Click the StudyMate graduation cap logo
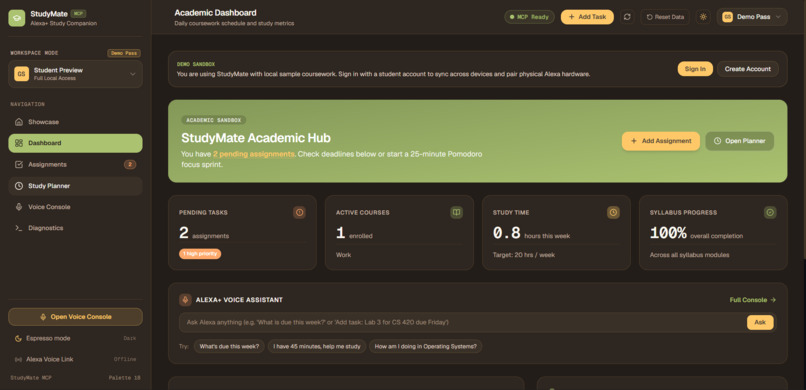This screenshot has height=390, width=806. (16, 18)
